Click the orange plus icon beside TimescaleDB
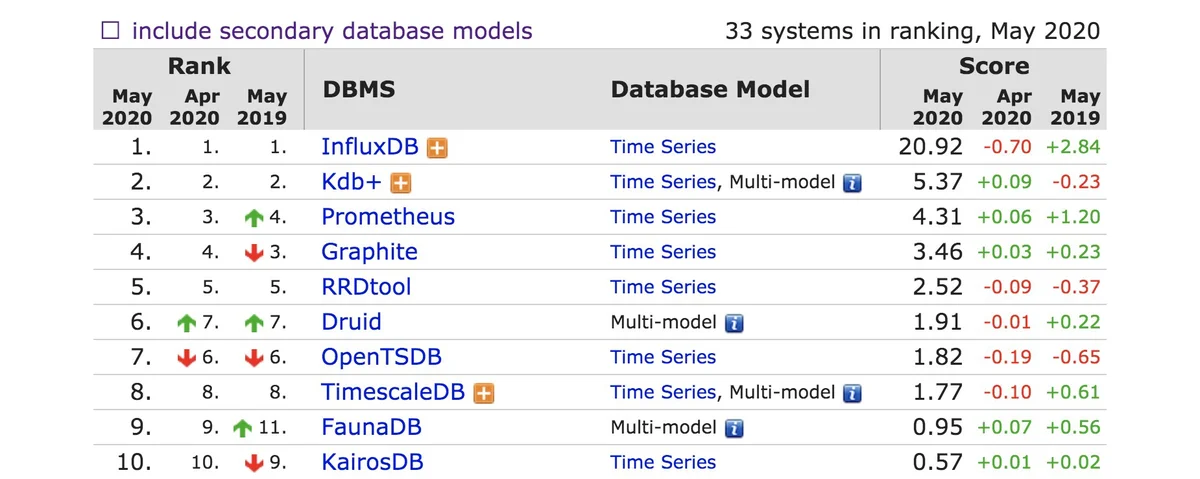 point(484,393)
